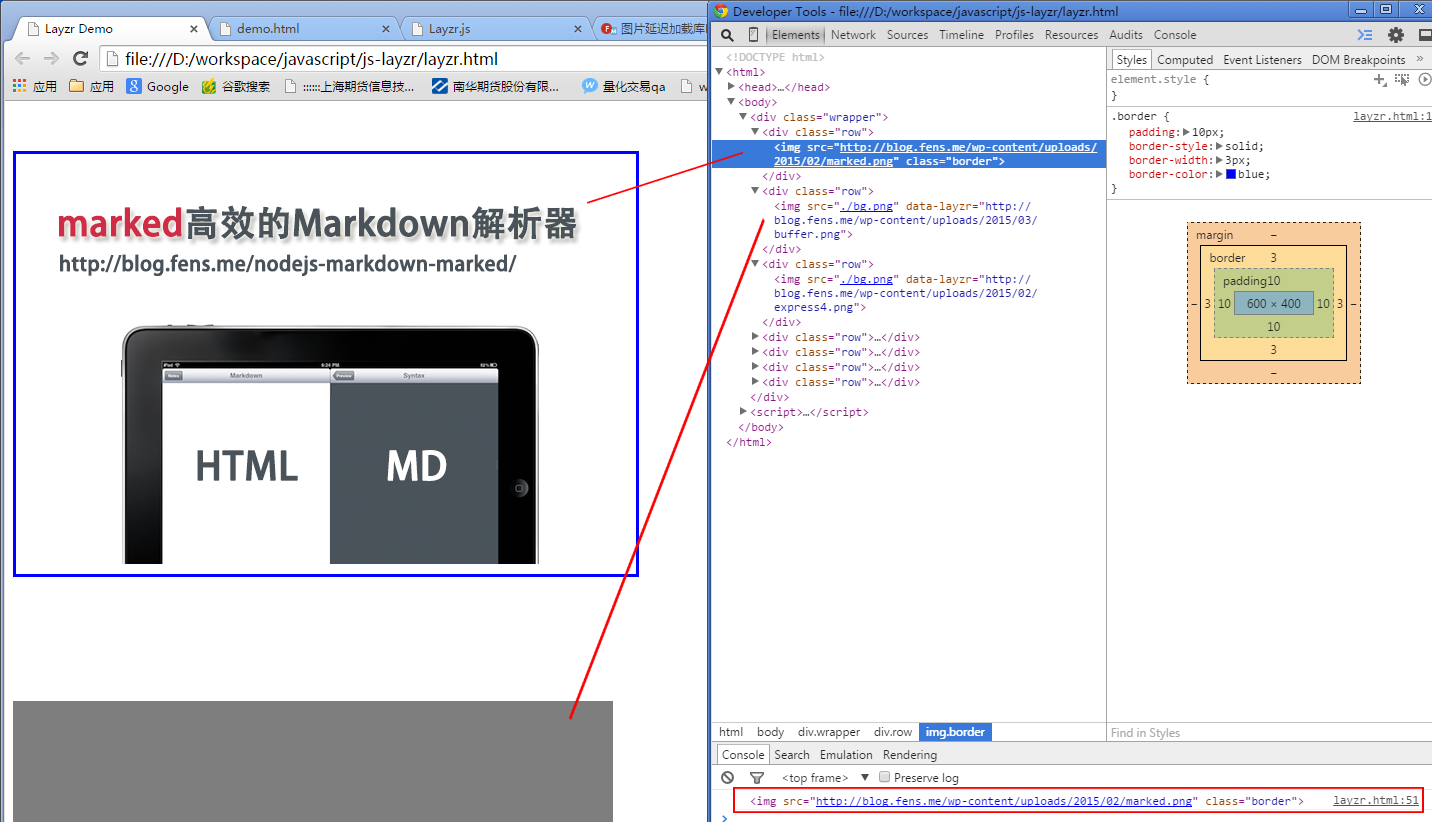1432x822 pixels.
Task: Select the Event Listeners tab
Action: (x=1262, y=60)
